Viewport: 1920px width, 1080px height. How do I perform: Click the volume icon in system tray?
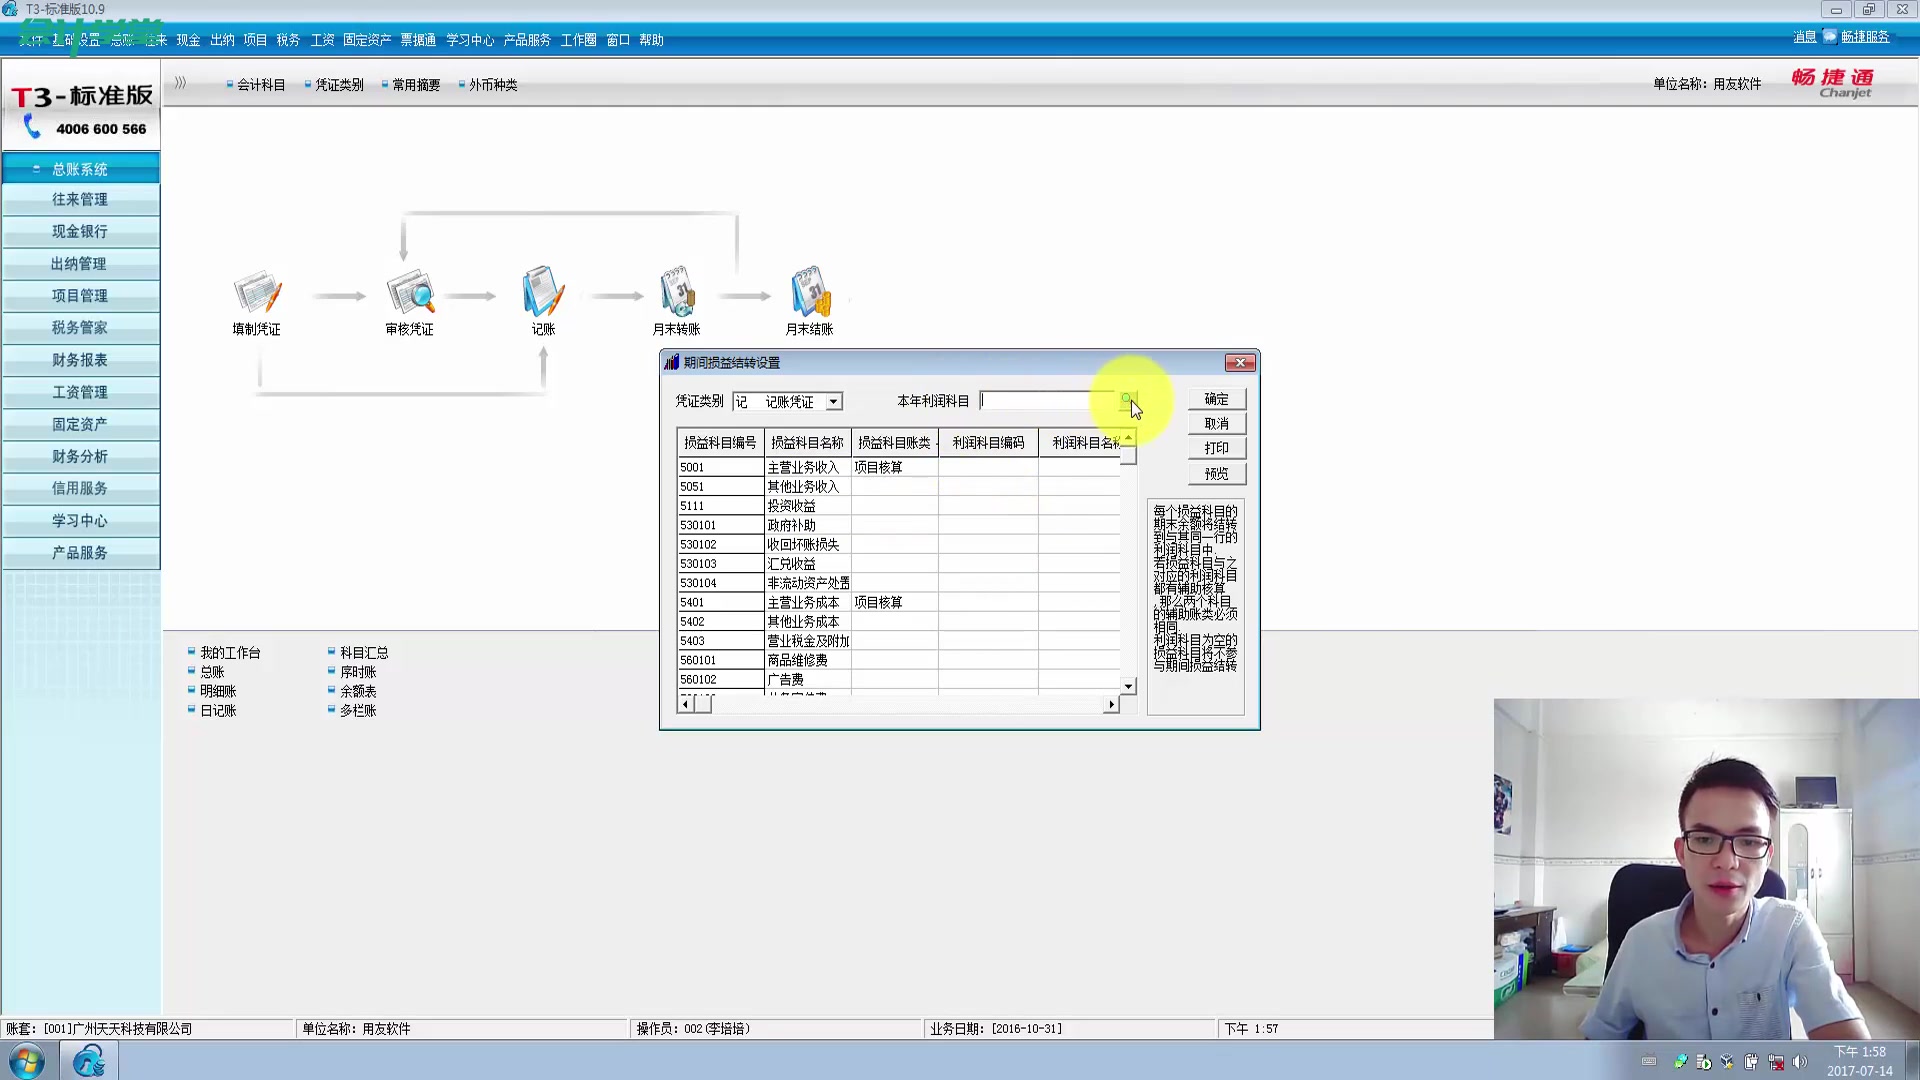point(1800,1062)
